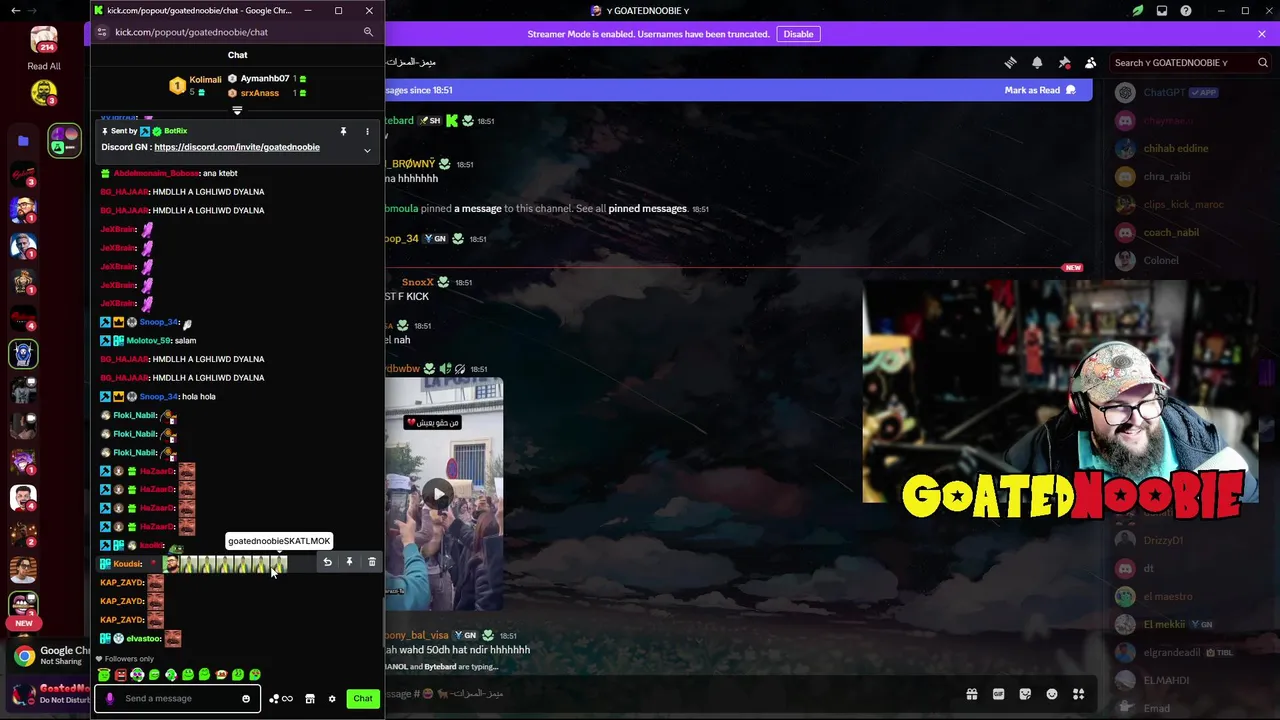Open Discord GIF picker
1280x720 pixels.
998,694
